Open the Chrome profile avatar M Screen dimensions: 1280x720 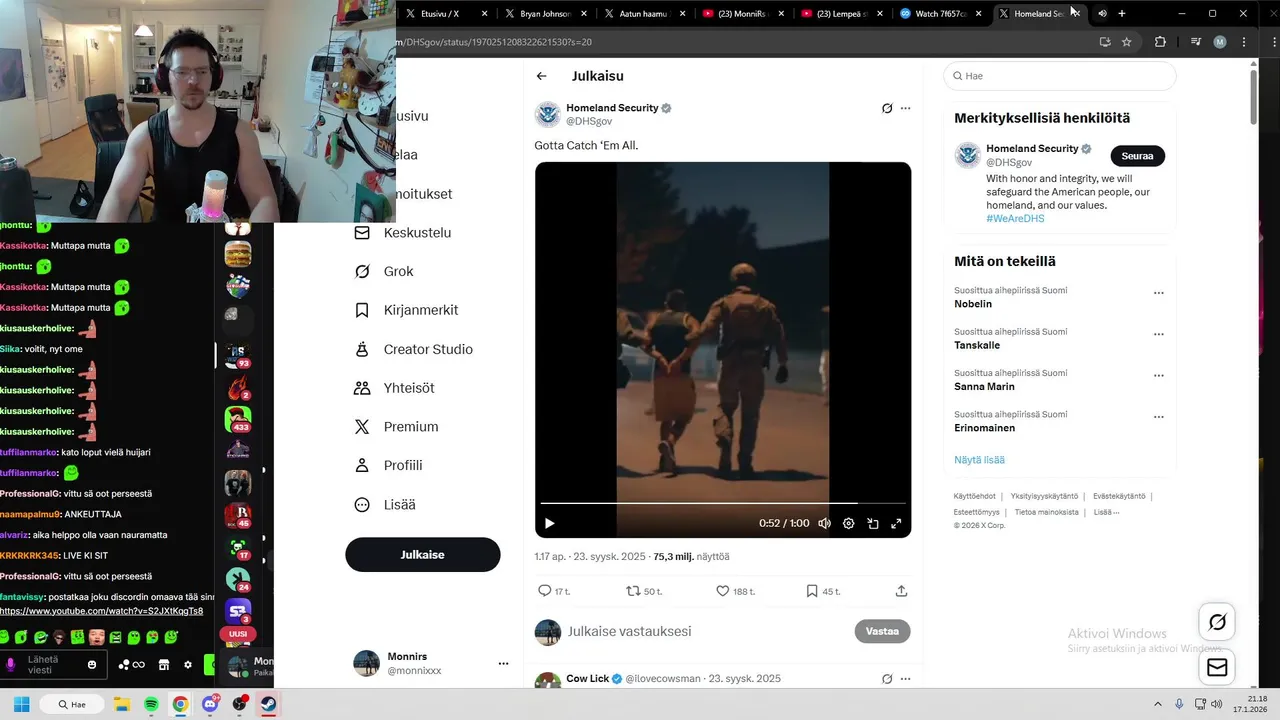point(1220,42)
